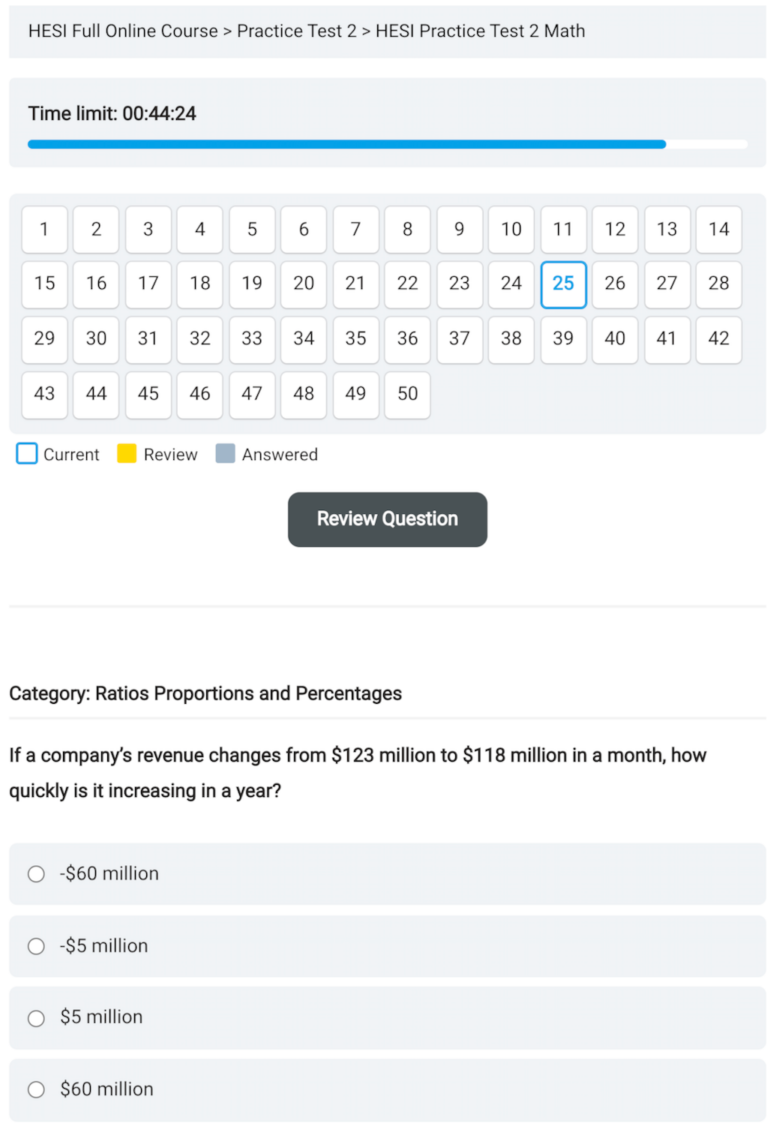
Task: Jump to question 43
Action: click(44, 394)
